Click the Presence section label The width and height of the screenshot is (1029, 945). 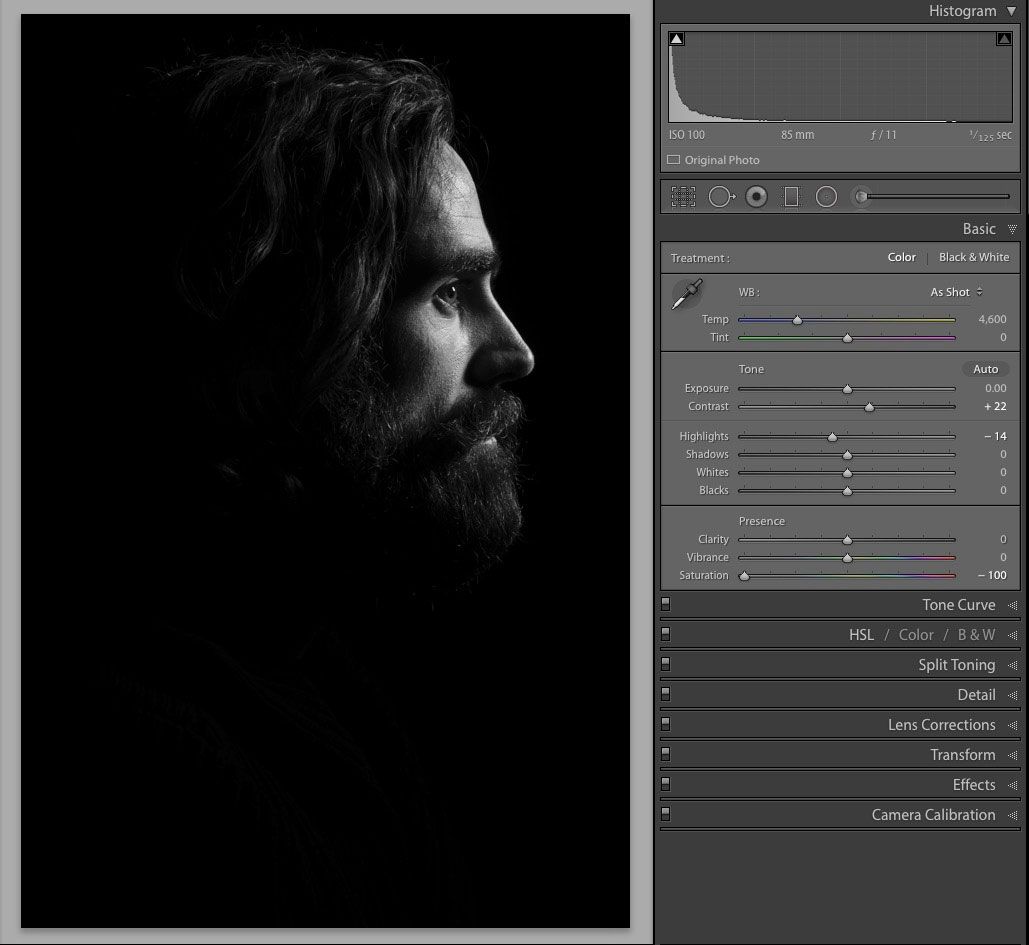click(x=761, y=520)
